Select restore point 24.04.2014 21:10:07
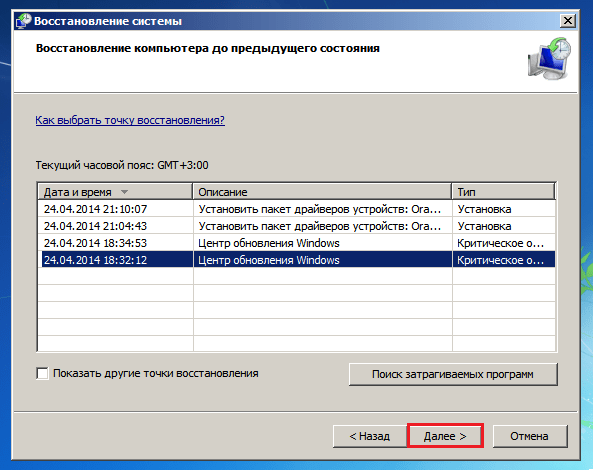 tap(297, 209)
